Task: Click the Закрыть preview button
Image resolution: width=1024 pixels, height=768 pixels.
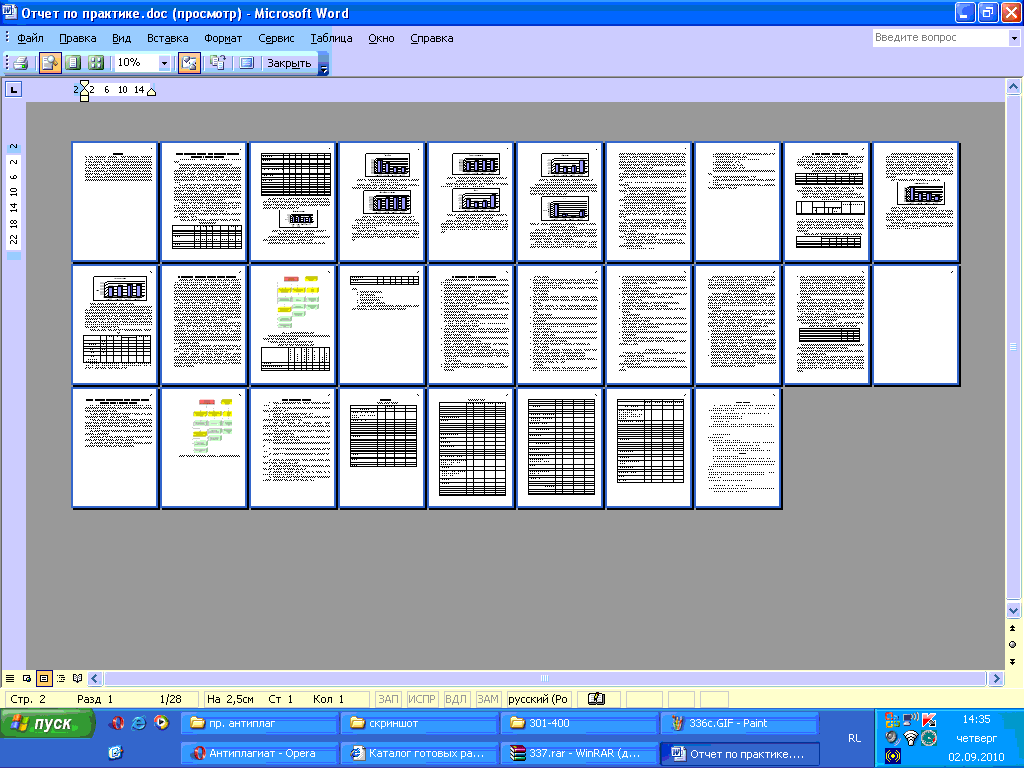Action: (x=288, y=63)
